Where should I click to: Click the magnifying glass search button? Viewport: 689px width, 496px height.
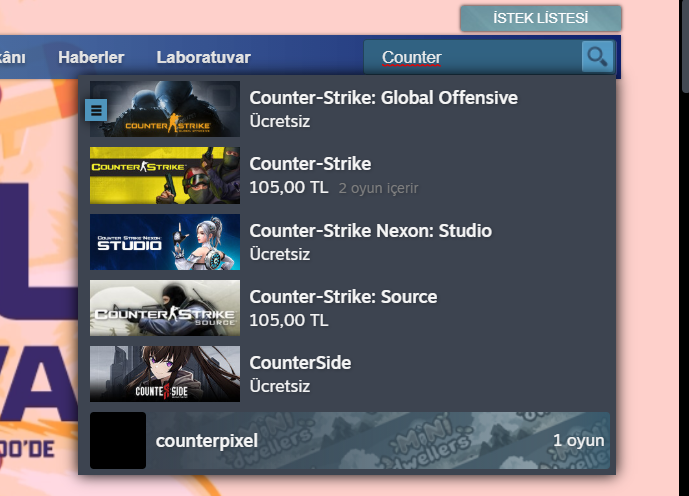click(597, 57)
